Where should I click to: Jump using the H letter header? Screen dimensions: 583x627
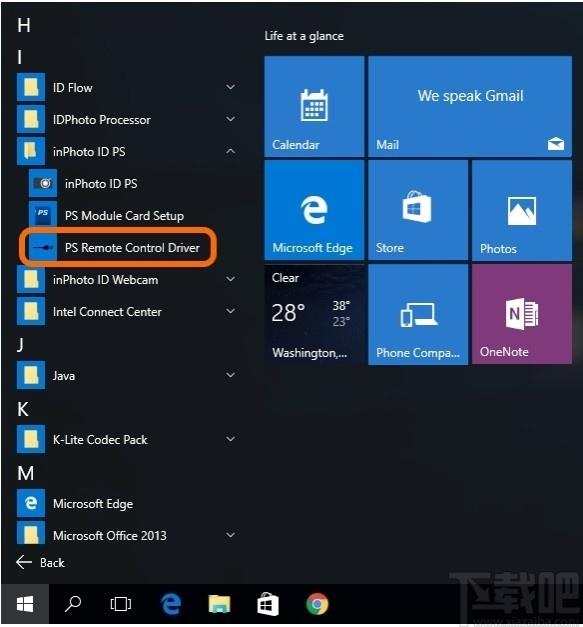tap(24, 25)
